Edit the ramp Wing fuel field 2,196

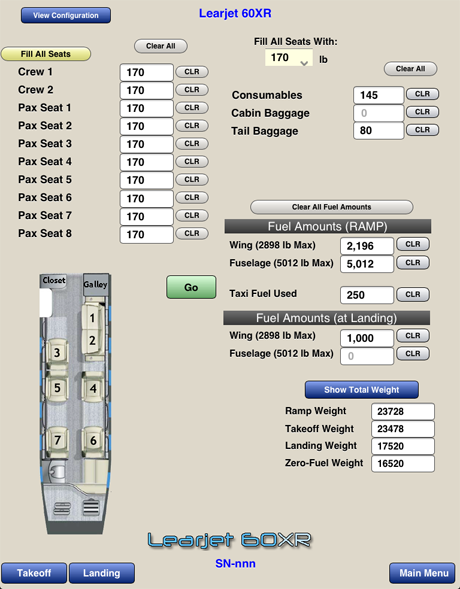pyautogui.click(x=367, y=246)
